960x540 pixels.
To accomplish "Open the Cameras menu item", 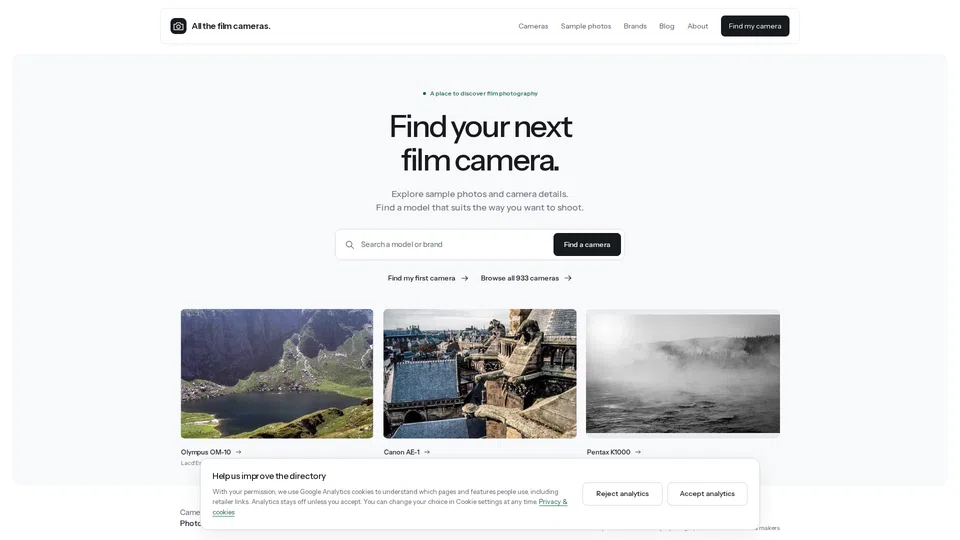I will [x=533, y=26].
